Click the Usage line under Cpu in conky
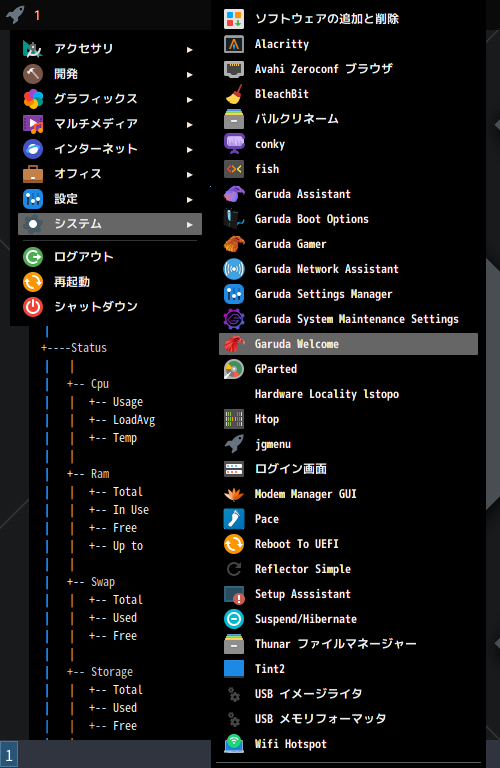The height and width of the screenshot is (768, 500). point(128,402)
